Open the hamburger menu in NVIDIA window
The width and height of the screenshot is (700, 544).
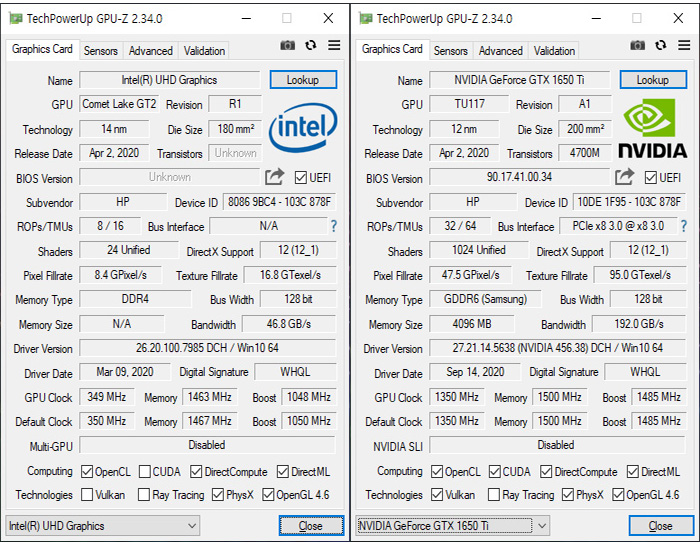[x=684, y=45]
